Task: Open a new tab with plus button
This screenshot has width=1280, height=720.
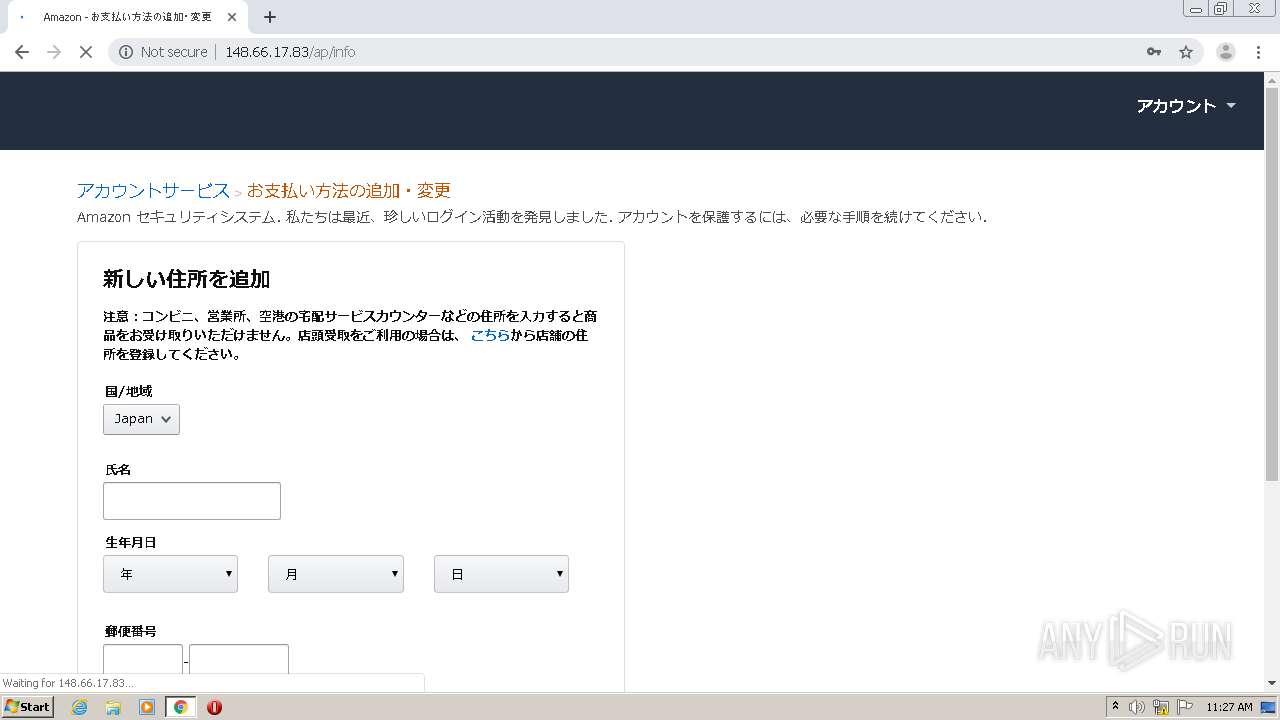Action: pos(270,17)
